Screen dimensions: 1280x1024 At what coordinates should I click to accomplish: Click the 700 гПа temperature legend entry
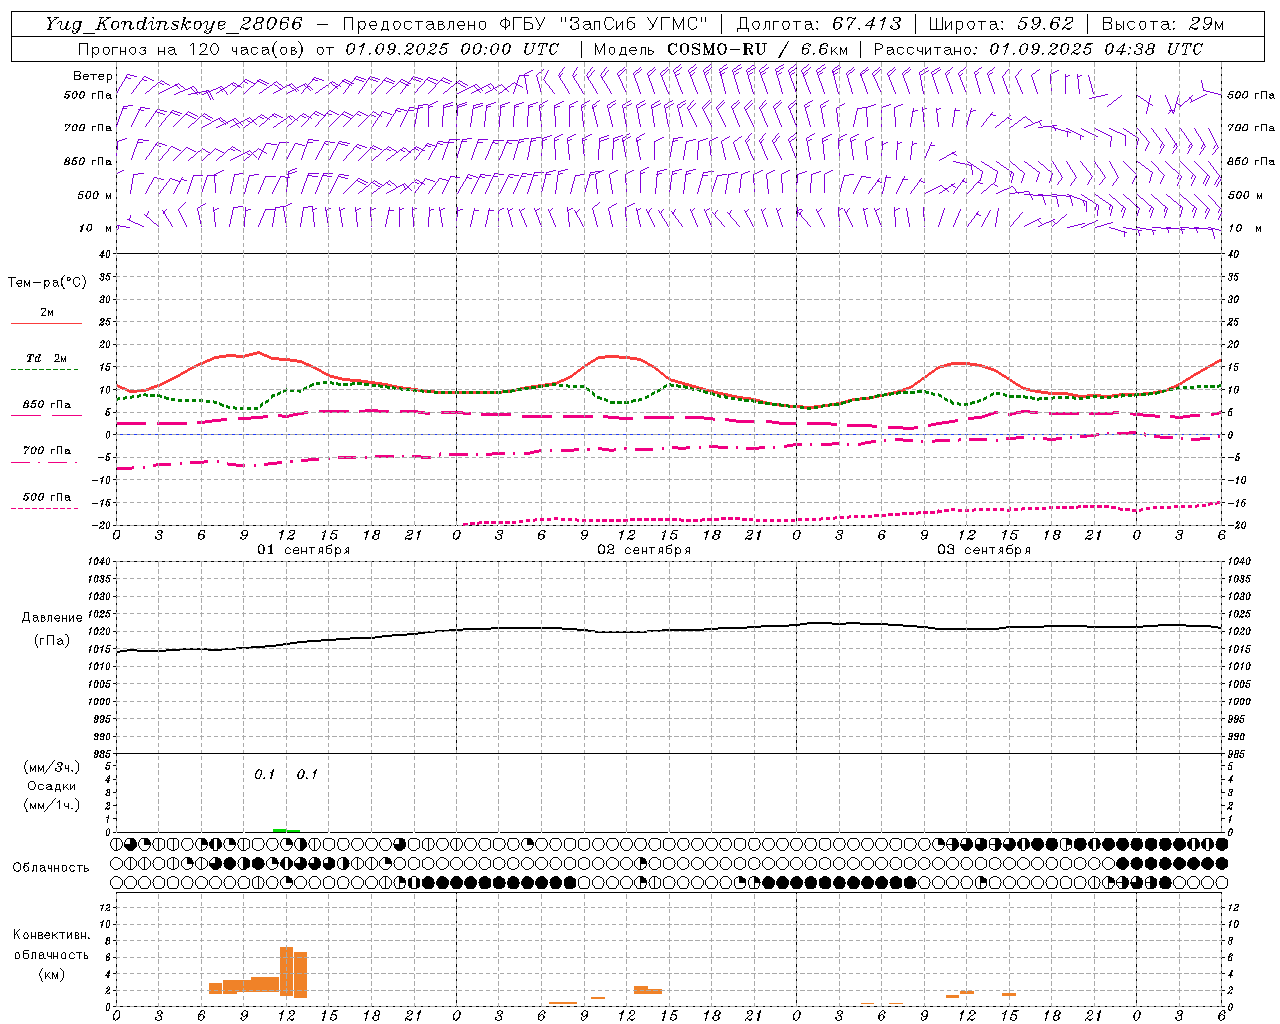coord(46,454)
